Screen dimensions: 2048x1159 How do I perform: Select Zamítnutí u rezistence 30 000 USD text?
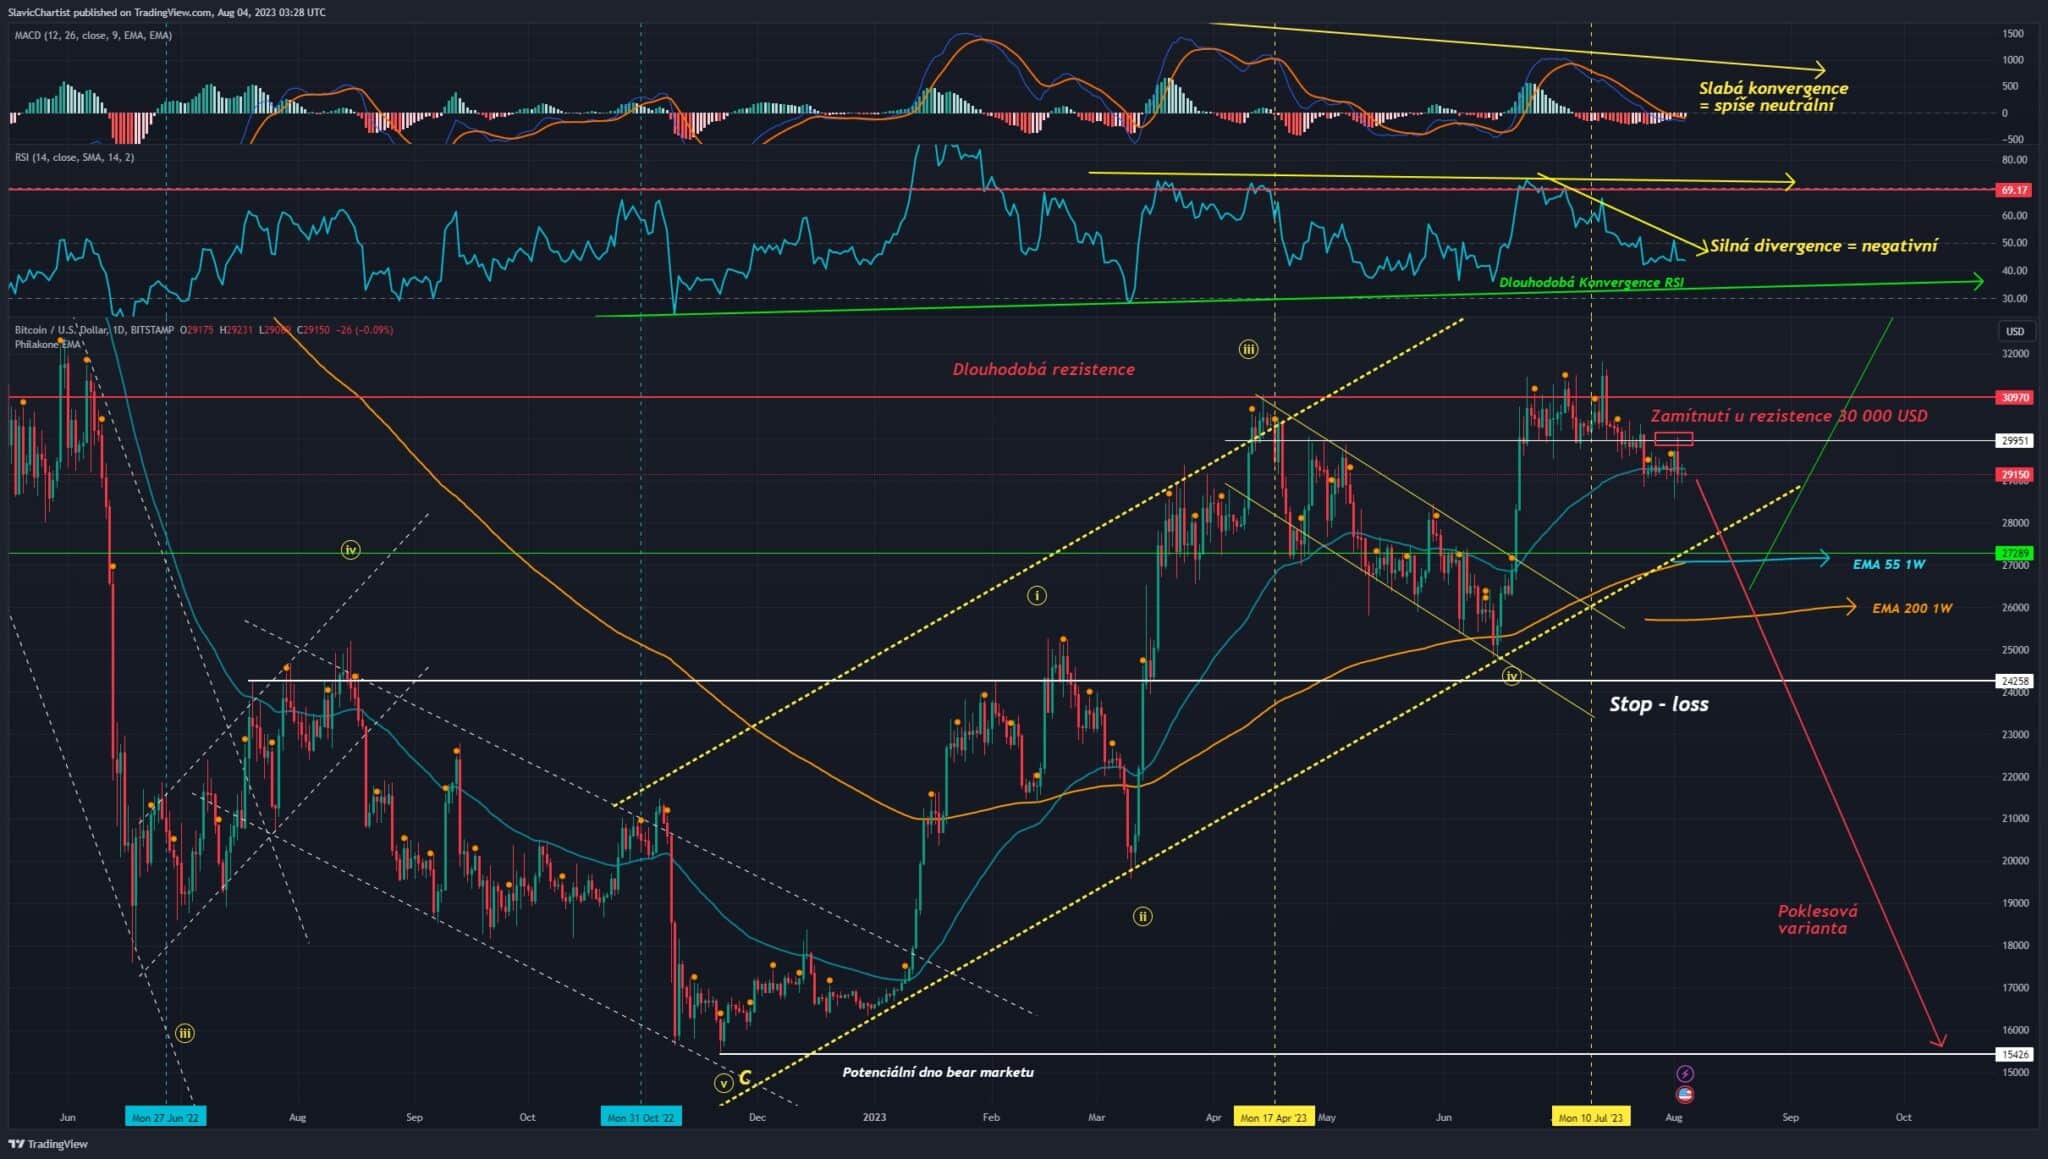coord(1789,415)
